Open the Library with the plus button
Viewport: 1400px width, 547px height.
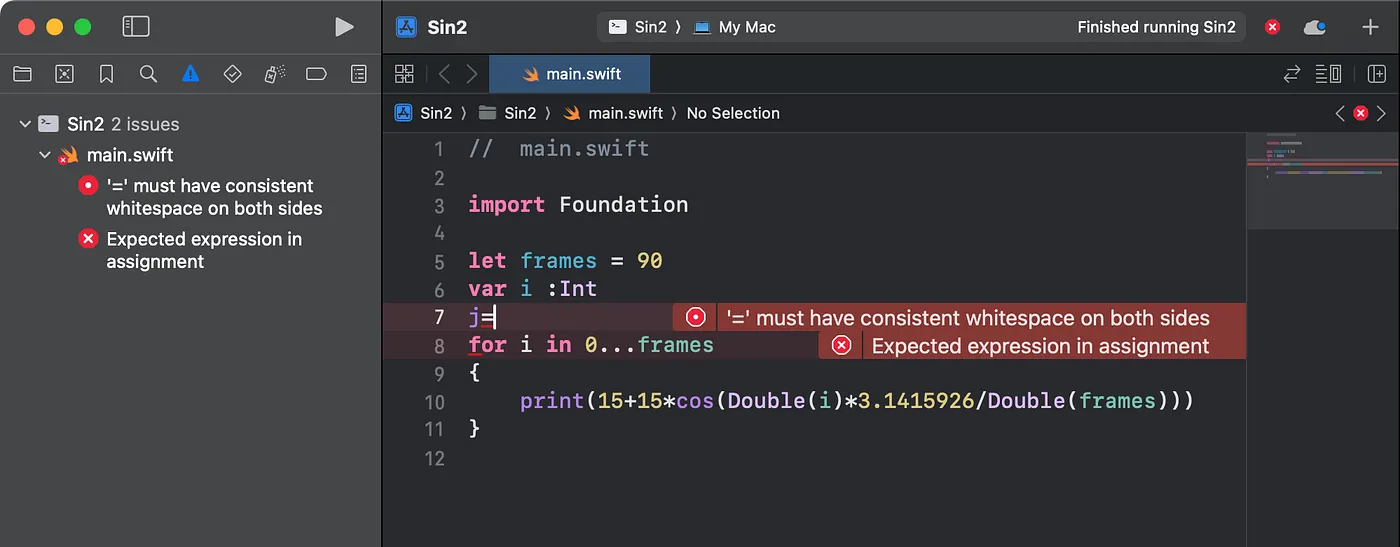point(1370,27)
